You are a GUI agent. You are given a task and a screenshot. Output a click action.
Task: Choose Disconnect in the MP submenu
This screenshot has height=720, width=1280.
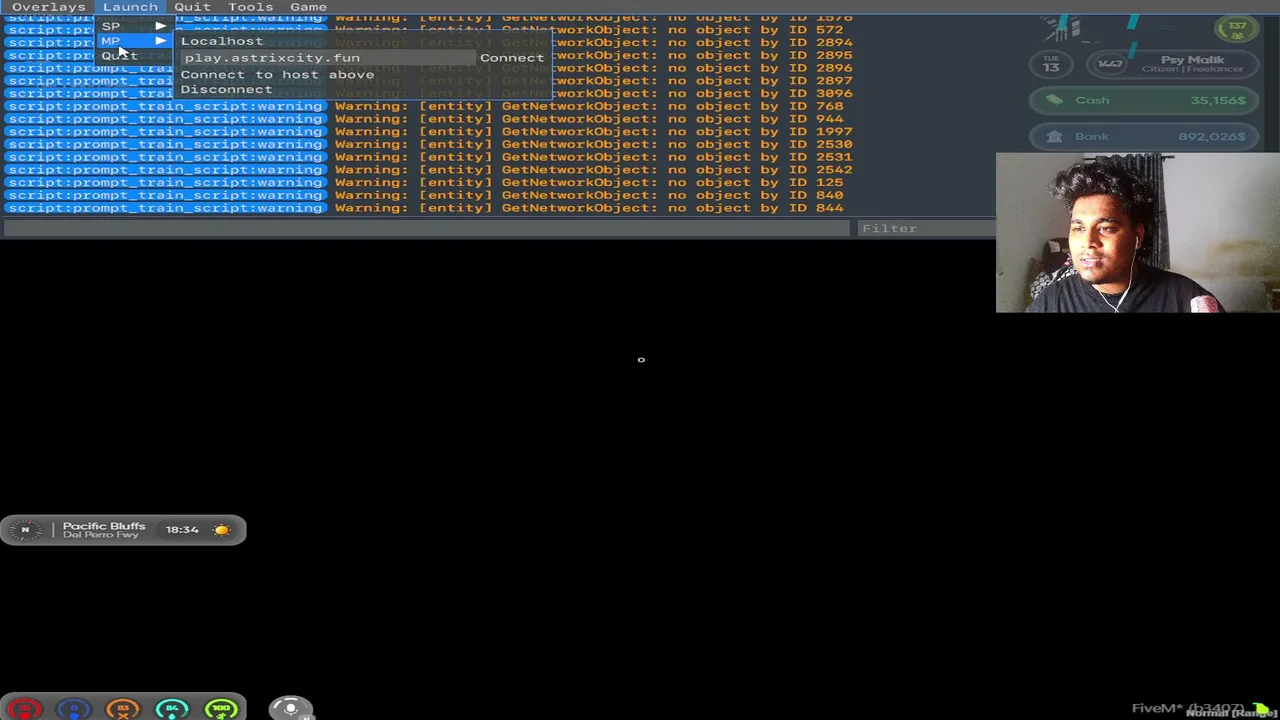tap(226, 89)
